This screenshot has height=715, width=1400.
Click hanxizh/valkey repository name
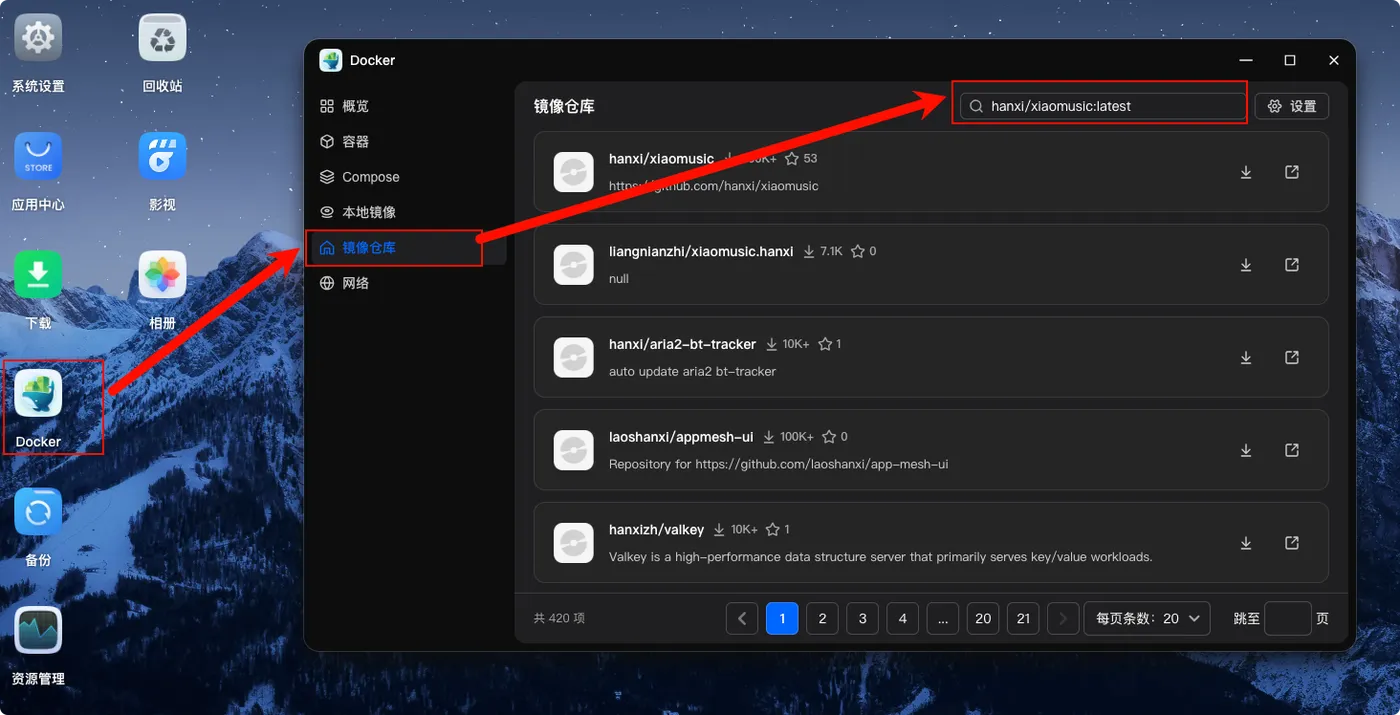tap(656, 530)
